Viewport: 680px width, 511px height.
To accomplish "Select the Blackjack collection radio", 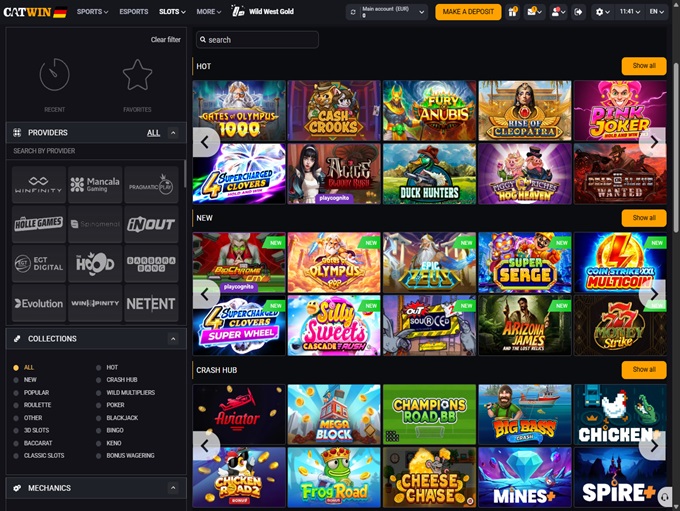I will point(98,418).
